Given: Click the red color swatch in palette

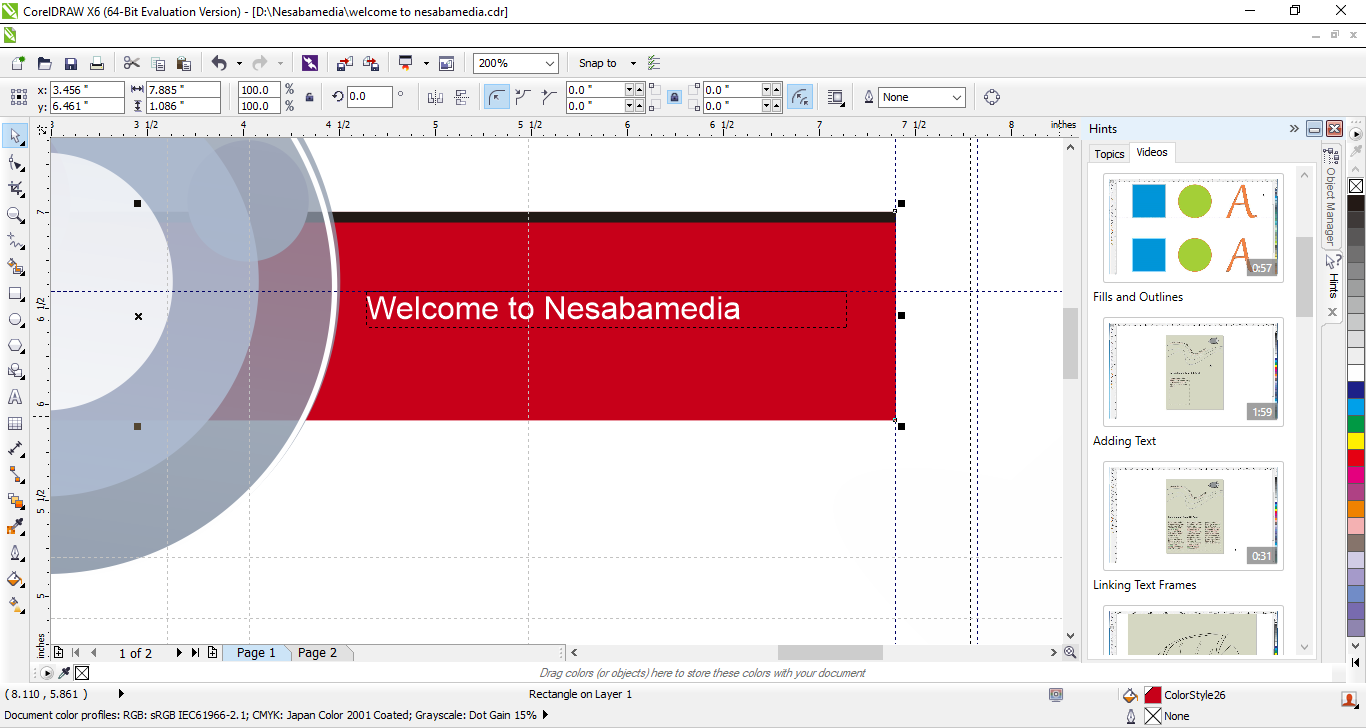Looking at the screenshot, I should click(x=1356, y=457).
